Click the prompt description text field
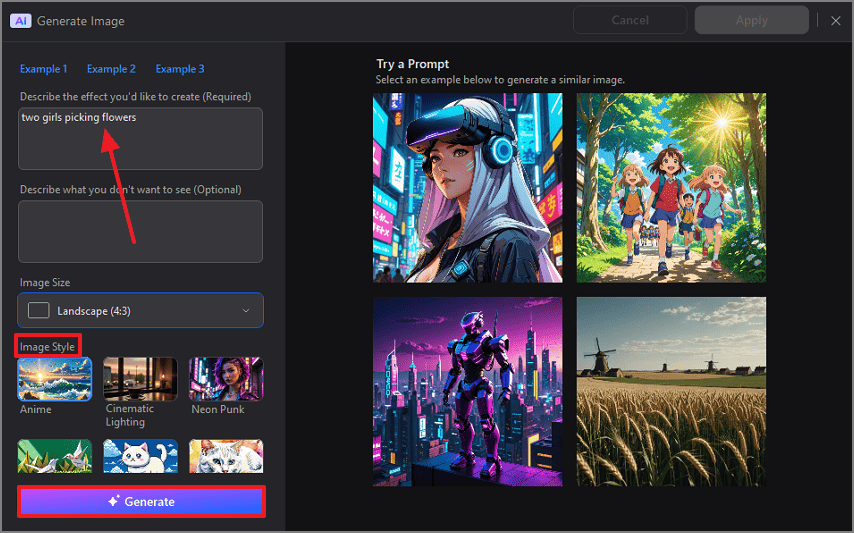The height and width of the screenshot is (533, 854). [140, 139]
